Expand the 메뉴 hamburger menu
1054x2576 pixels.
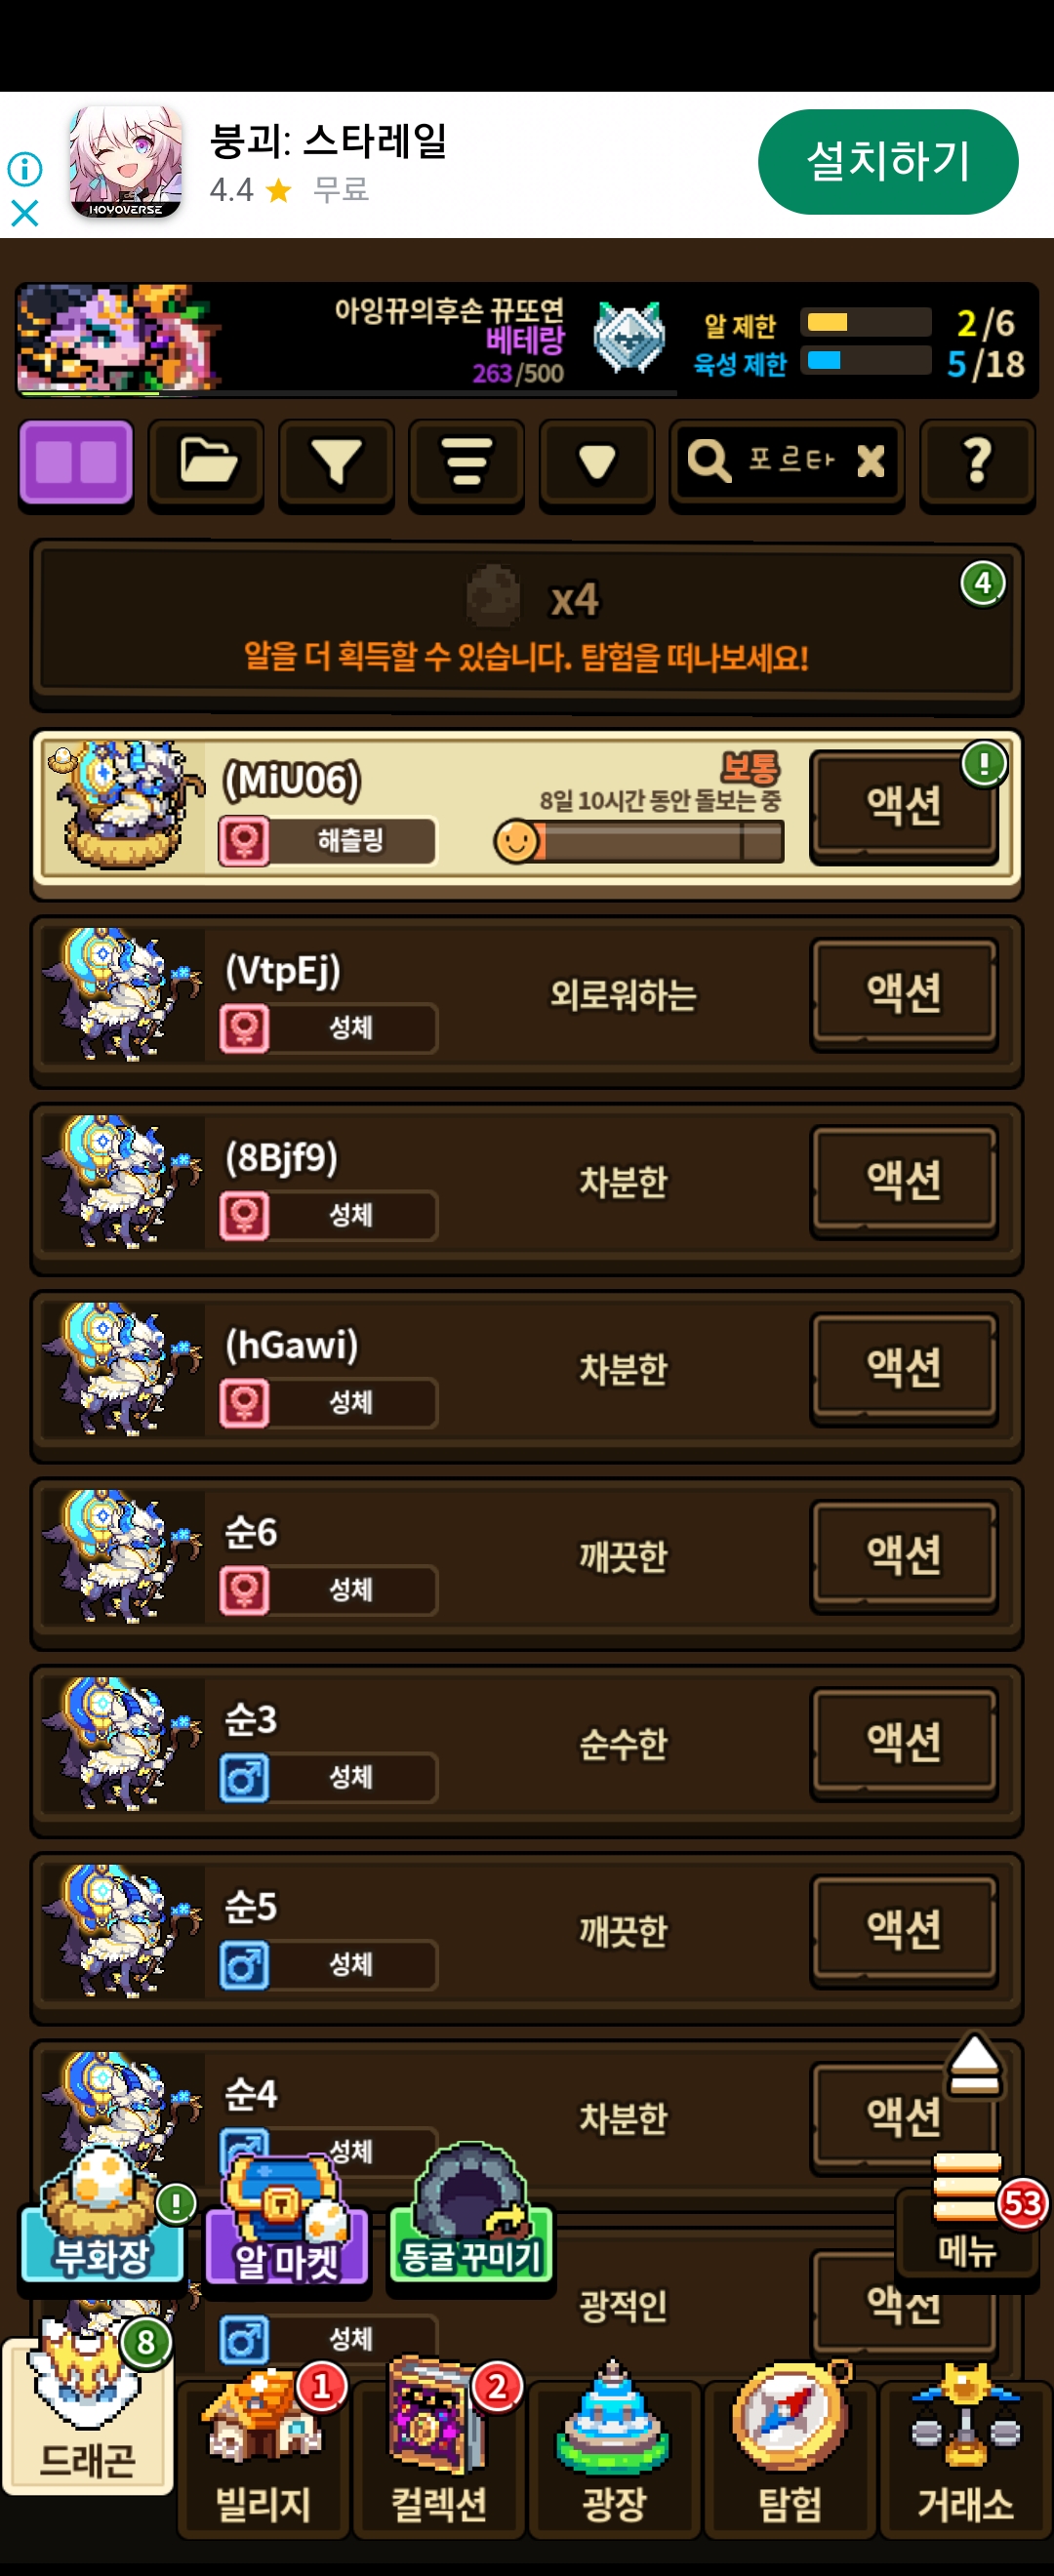click(967, 2220)
